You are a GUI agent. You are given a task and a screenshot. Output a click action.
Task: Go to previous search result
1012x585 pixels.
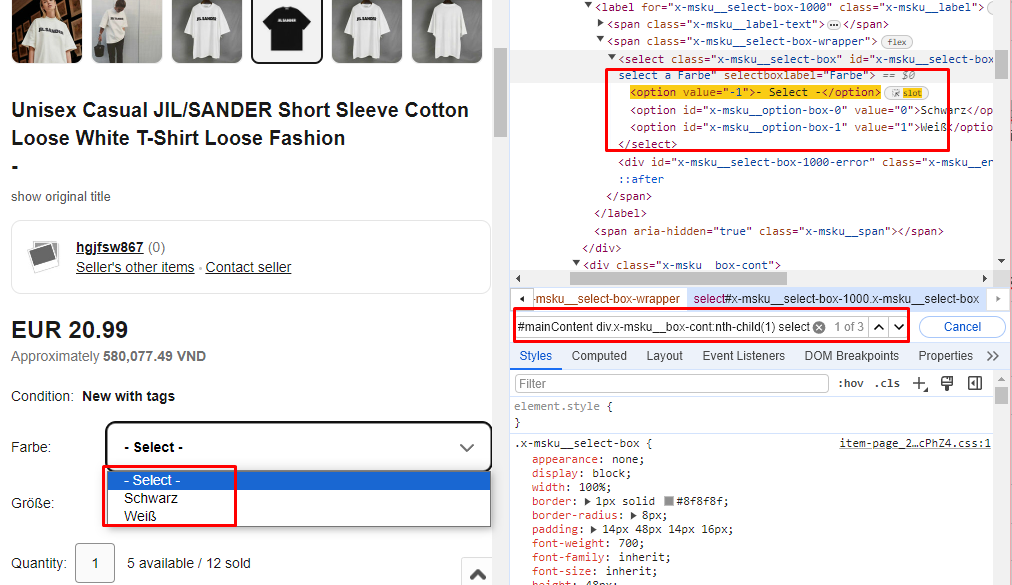pos(878,327)
